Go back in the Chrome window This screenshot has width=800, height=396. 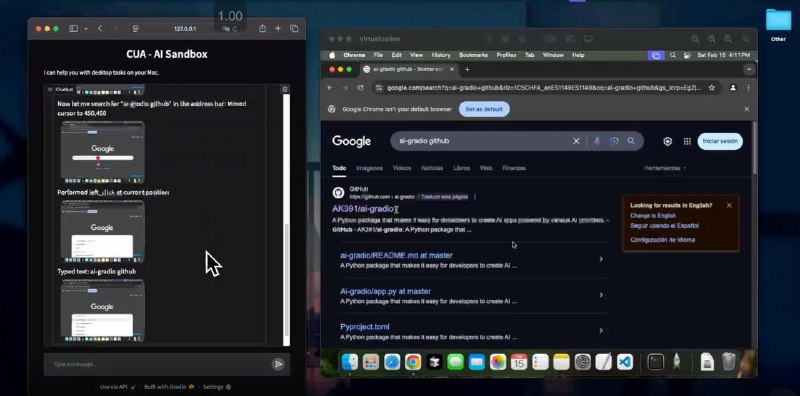[330, 88]
